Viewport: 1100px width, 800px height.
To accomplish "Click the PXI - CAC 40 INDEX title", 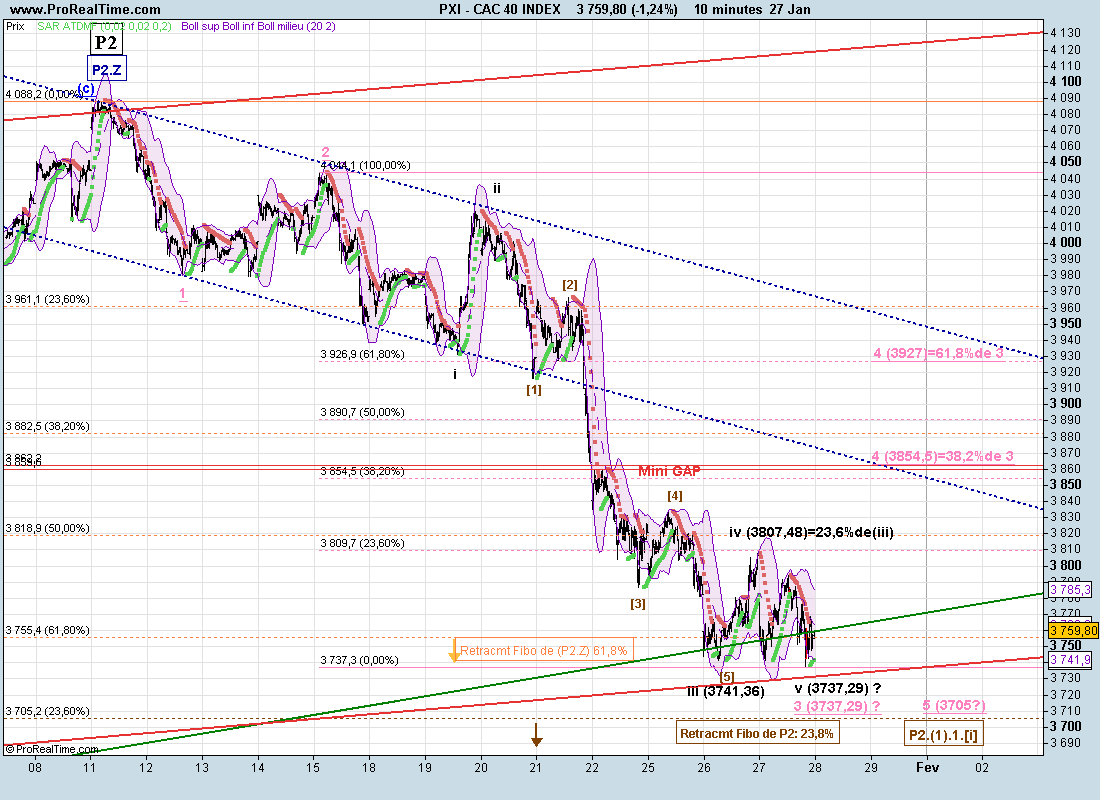I will coord(500,9).
